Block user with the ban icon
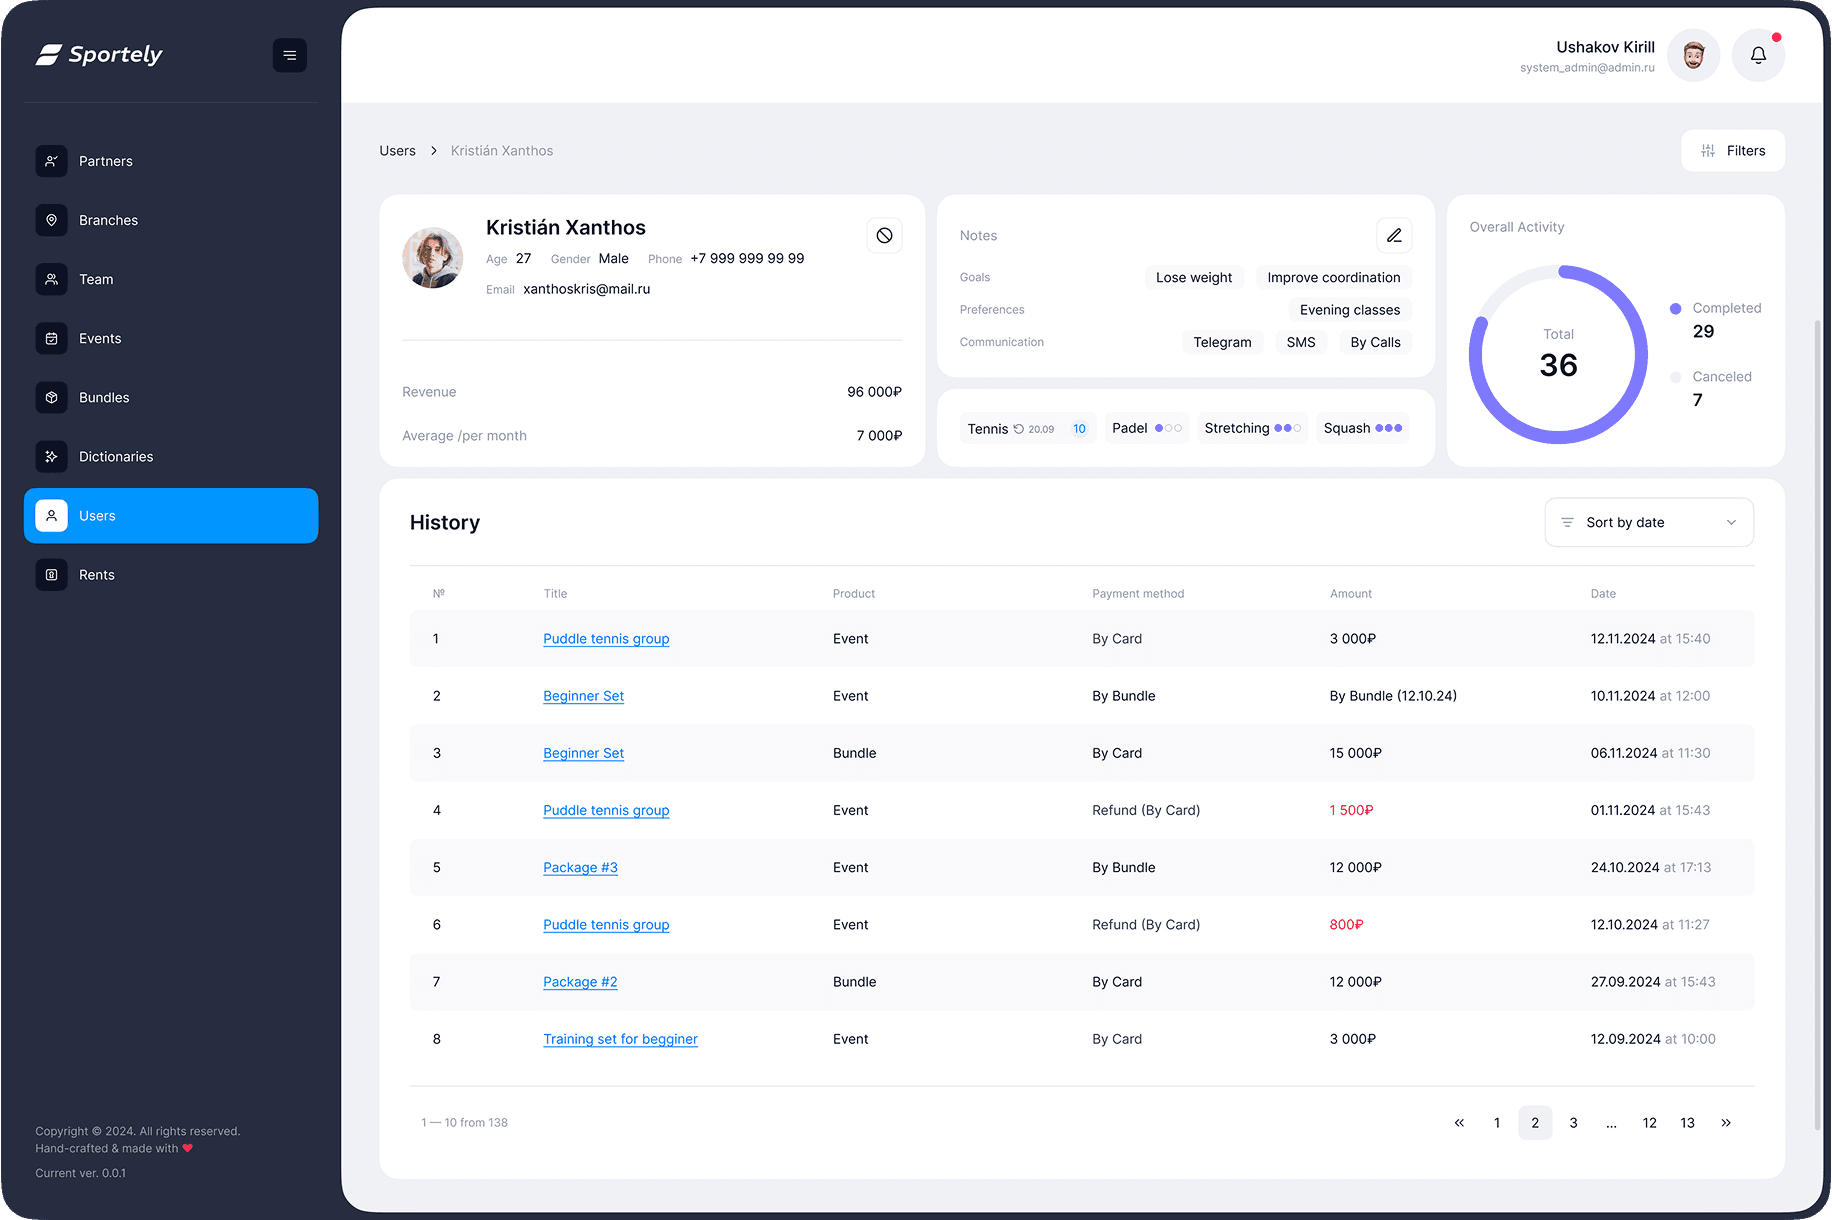The height and width of the screenshot is (1220, 1832). point(884,236)
